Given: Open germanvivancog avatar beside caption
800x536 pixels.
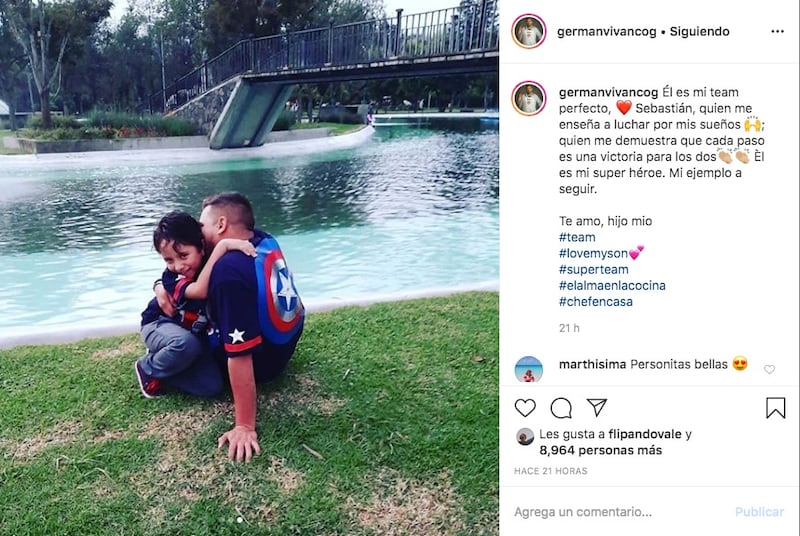Looking at the screenshot, I should point(529,98).
